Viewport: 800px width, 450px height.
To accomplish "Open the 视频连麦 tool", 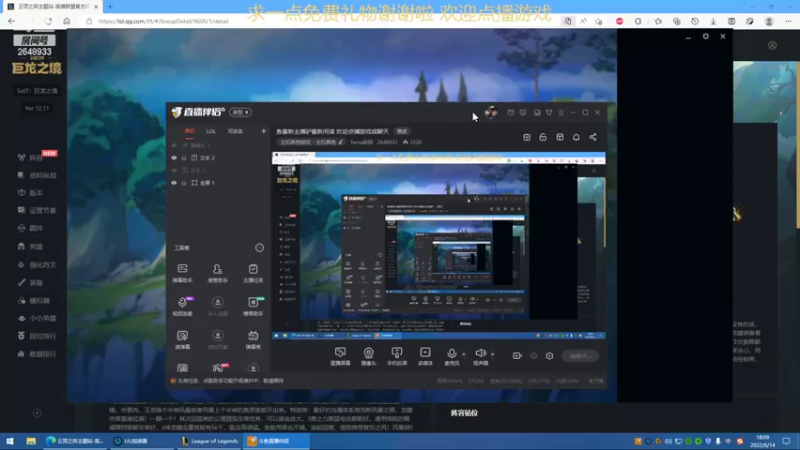I will (x=182, y=306).
